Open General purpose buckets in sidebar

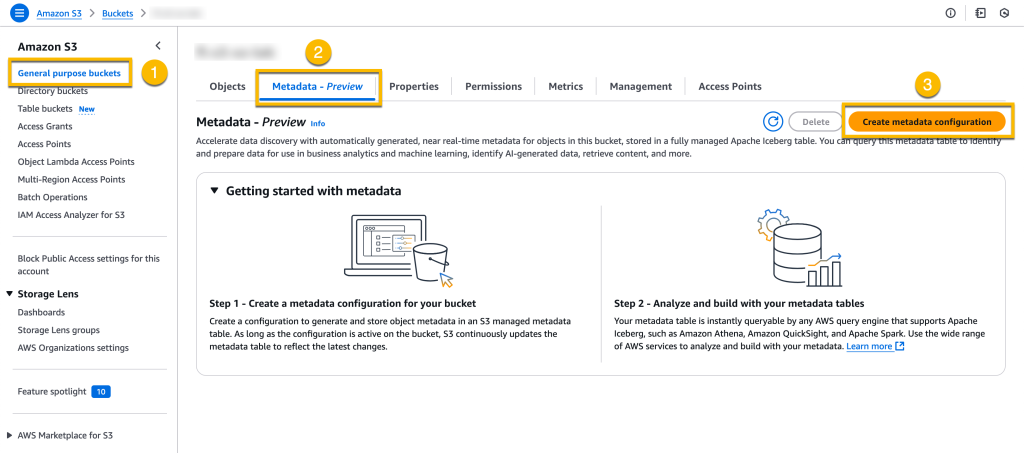[69, 73]
